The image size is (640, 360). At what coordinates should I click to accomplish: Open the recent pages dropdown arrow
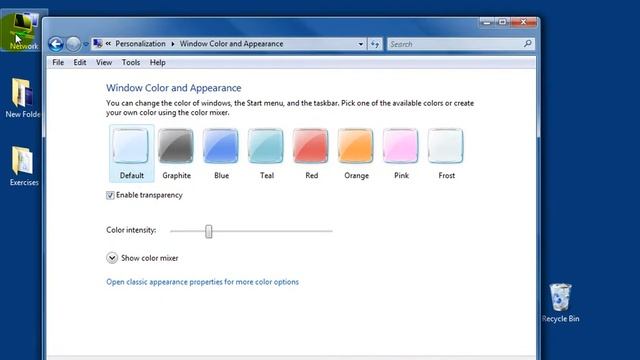pyautogui.click(x=86, y=44)
